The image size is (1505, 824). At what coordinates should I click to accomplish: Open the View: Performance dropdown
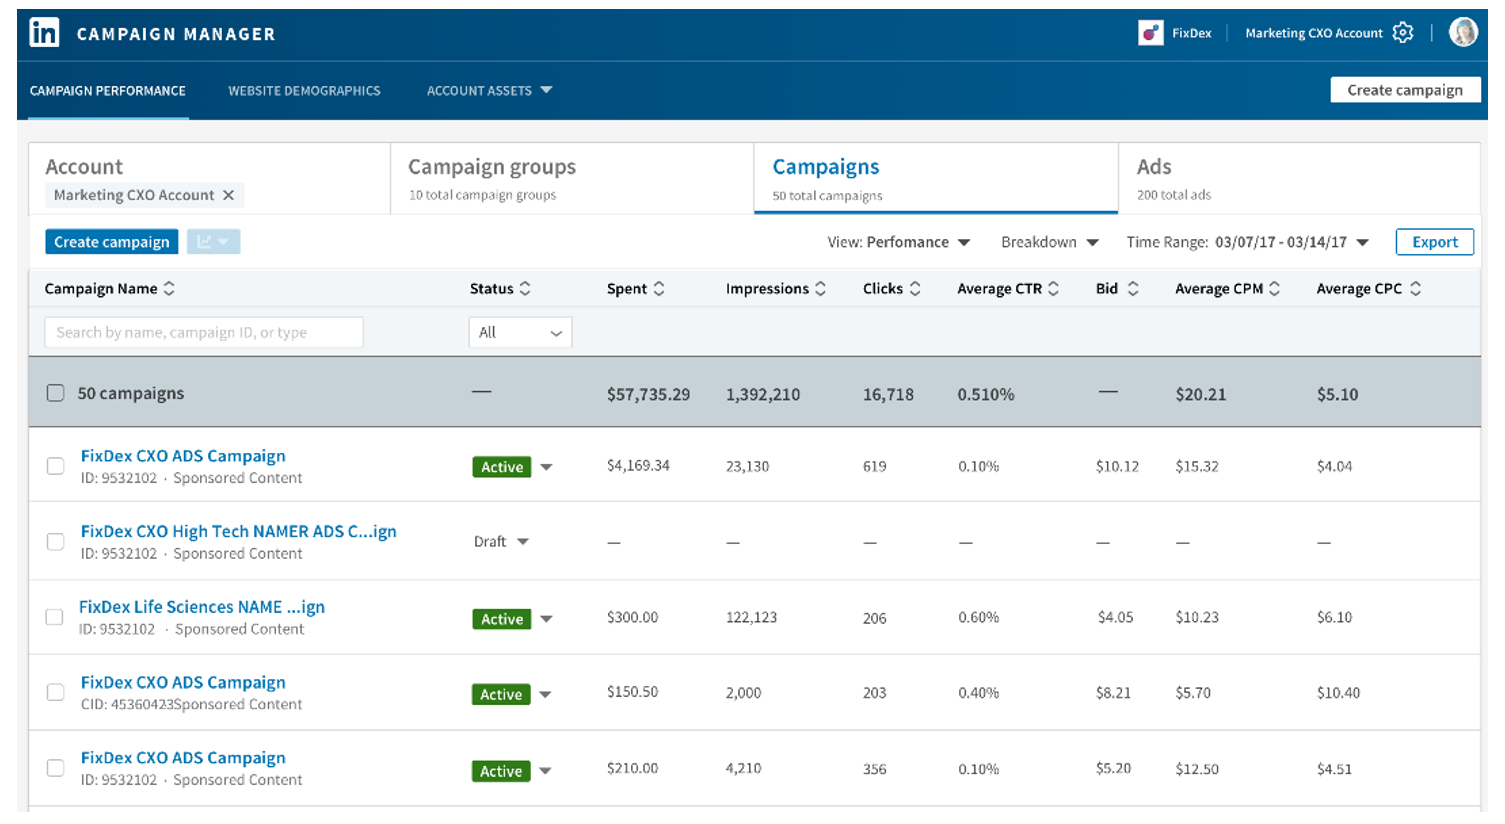(898, 242)
